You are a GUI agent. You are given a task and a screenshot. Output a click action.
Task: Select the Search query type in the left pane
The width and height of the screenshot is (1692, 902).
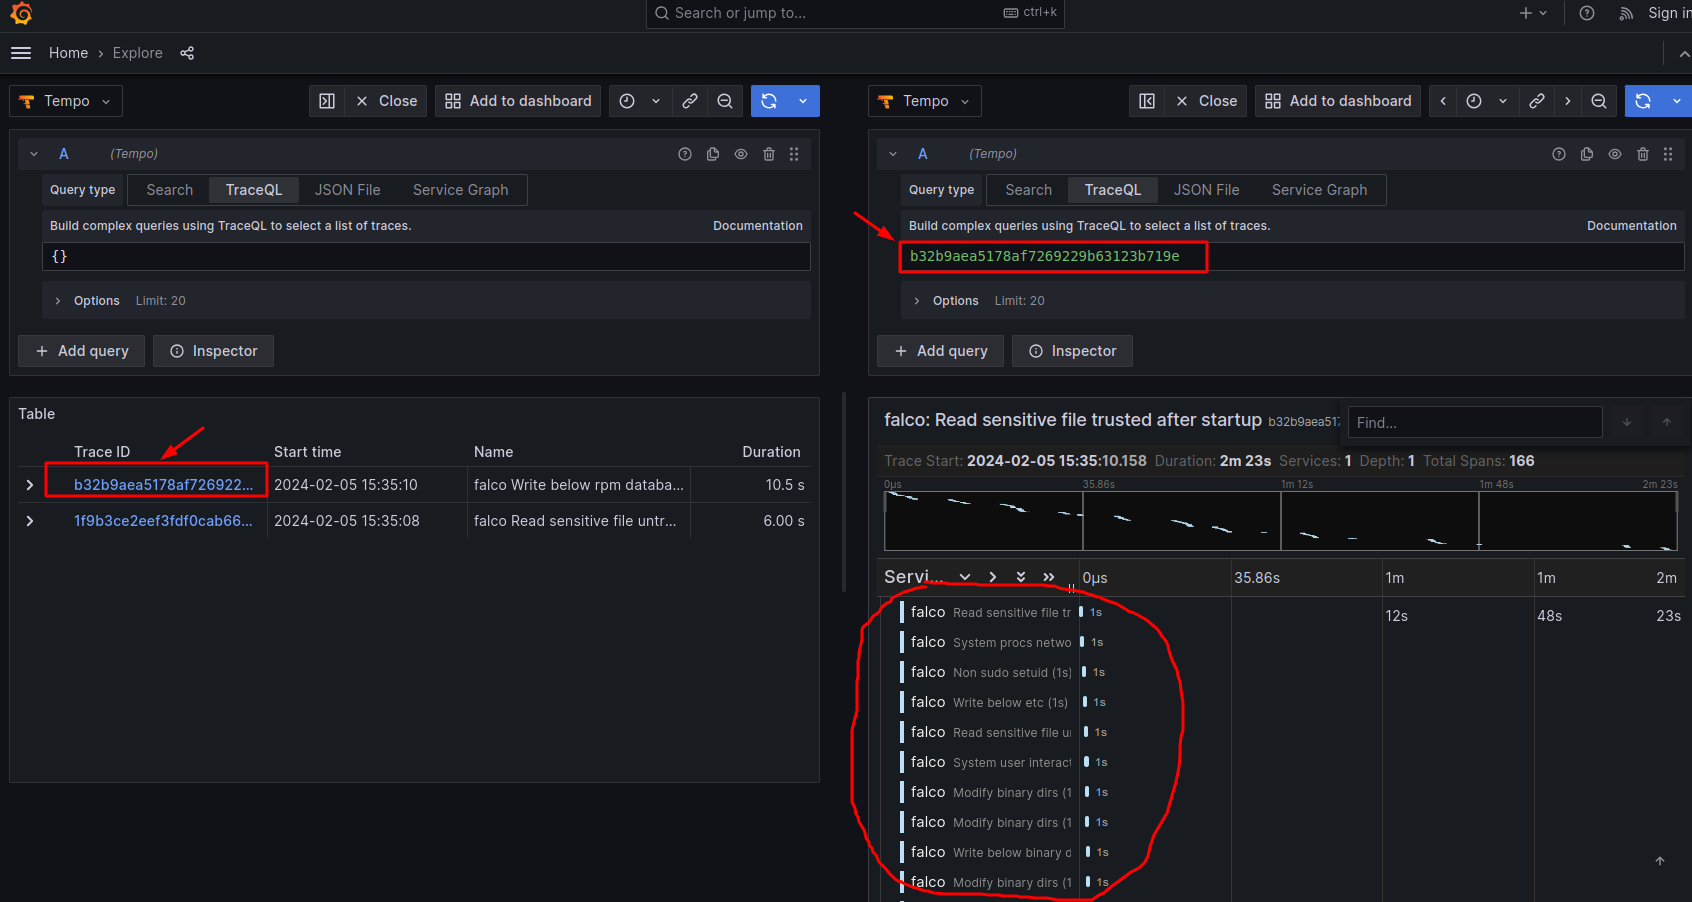169,190
